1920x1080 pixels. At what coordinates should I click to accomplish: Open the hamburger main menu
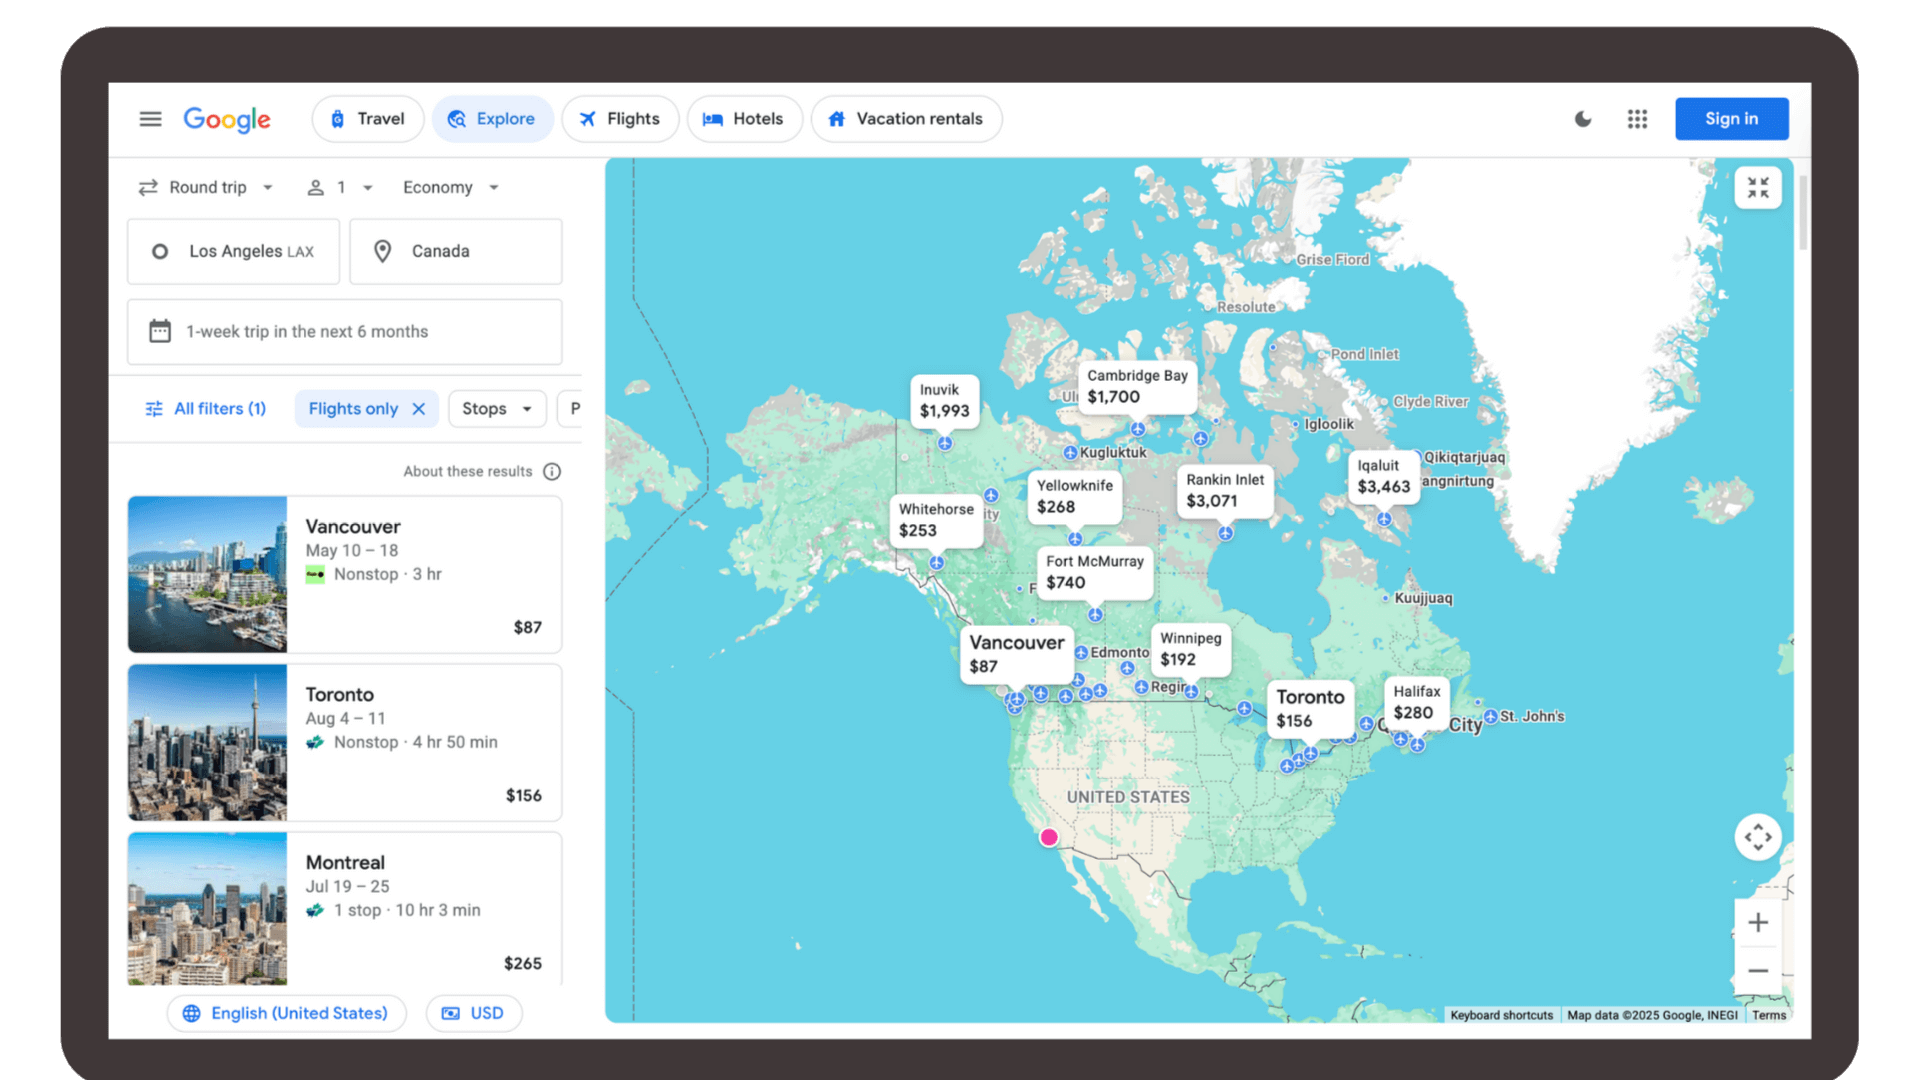tap(150, 119)
